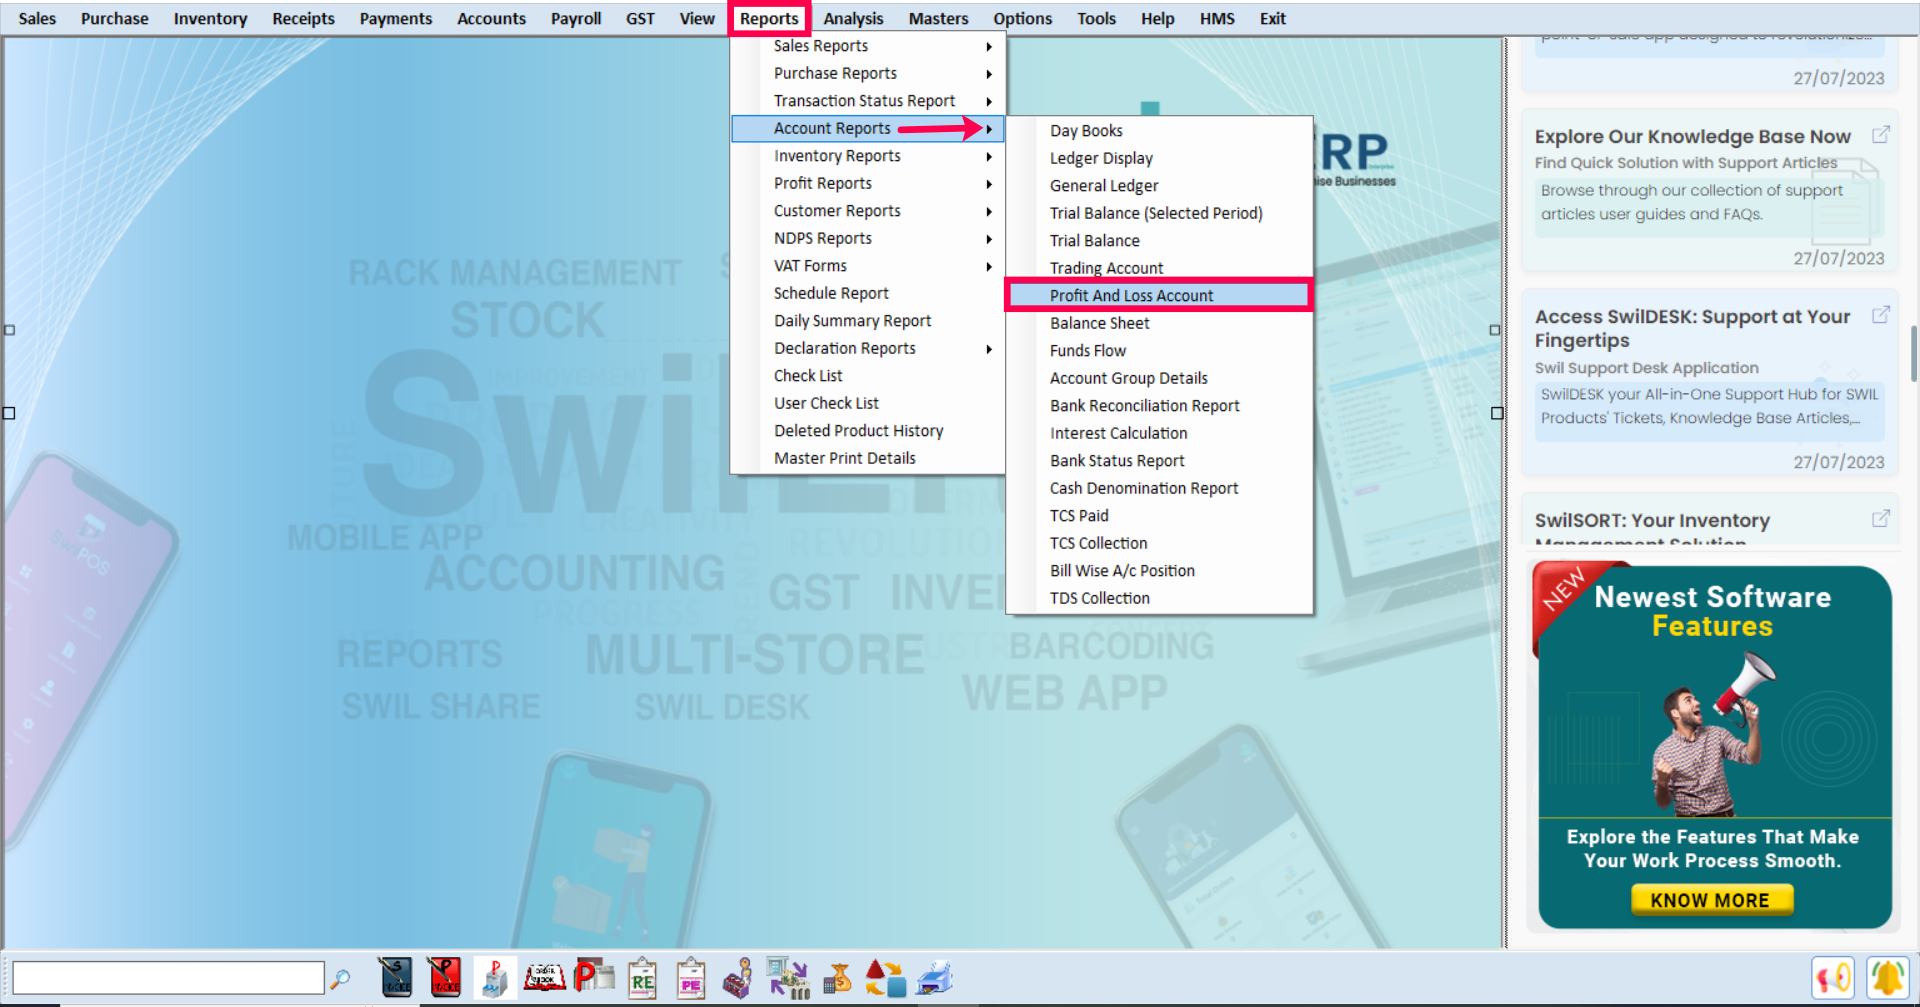Screen dimensions: 1920x1007
Task: Open the Order Book toolbar icon
Action: pyautogui.click(x=545, y=977)
